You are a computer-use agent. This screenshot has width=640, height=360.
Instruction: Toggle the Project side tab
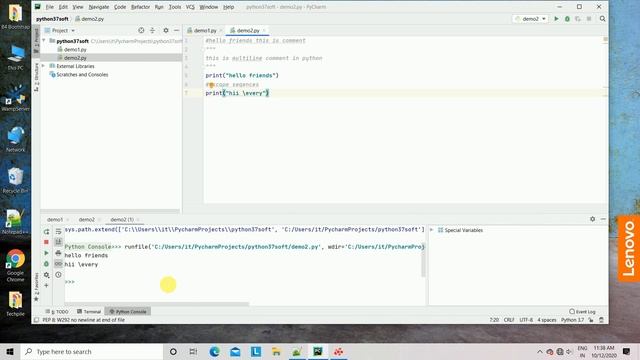tap(36, 41)
